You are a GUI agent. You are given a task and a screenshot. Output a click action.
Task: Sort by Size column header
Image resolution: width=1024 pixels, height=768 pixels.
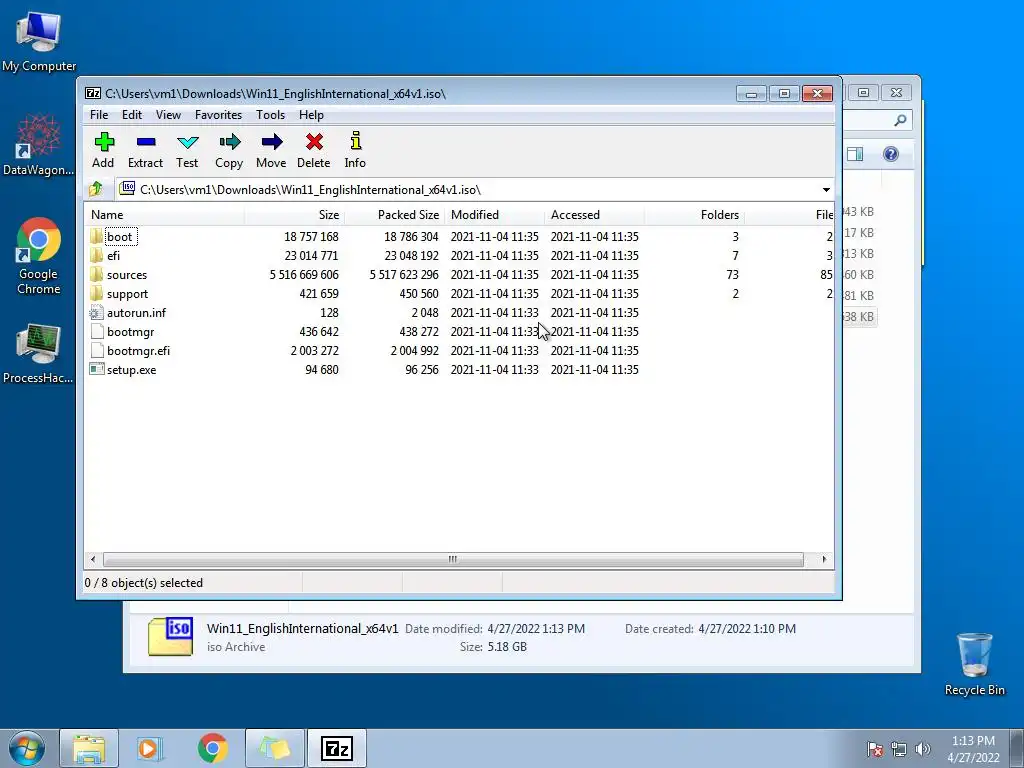[x=295, y=215]
